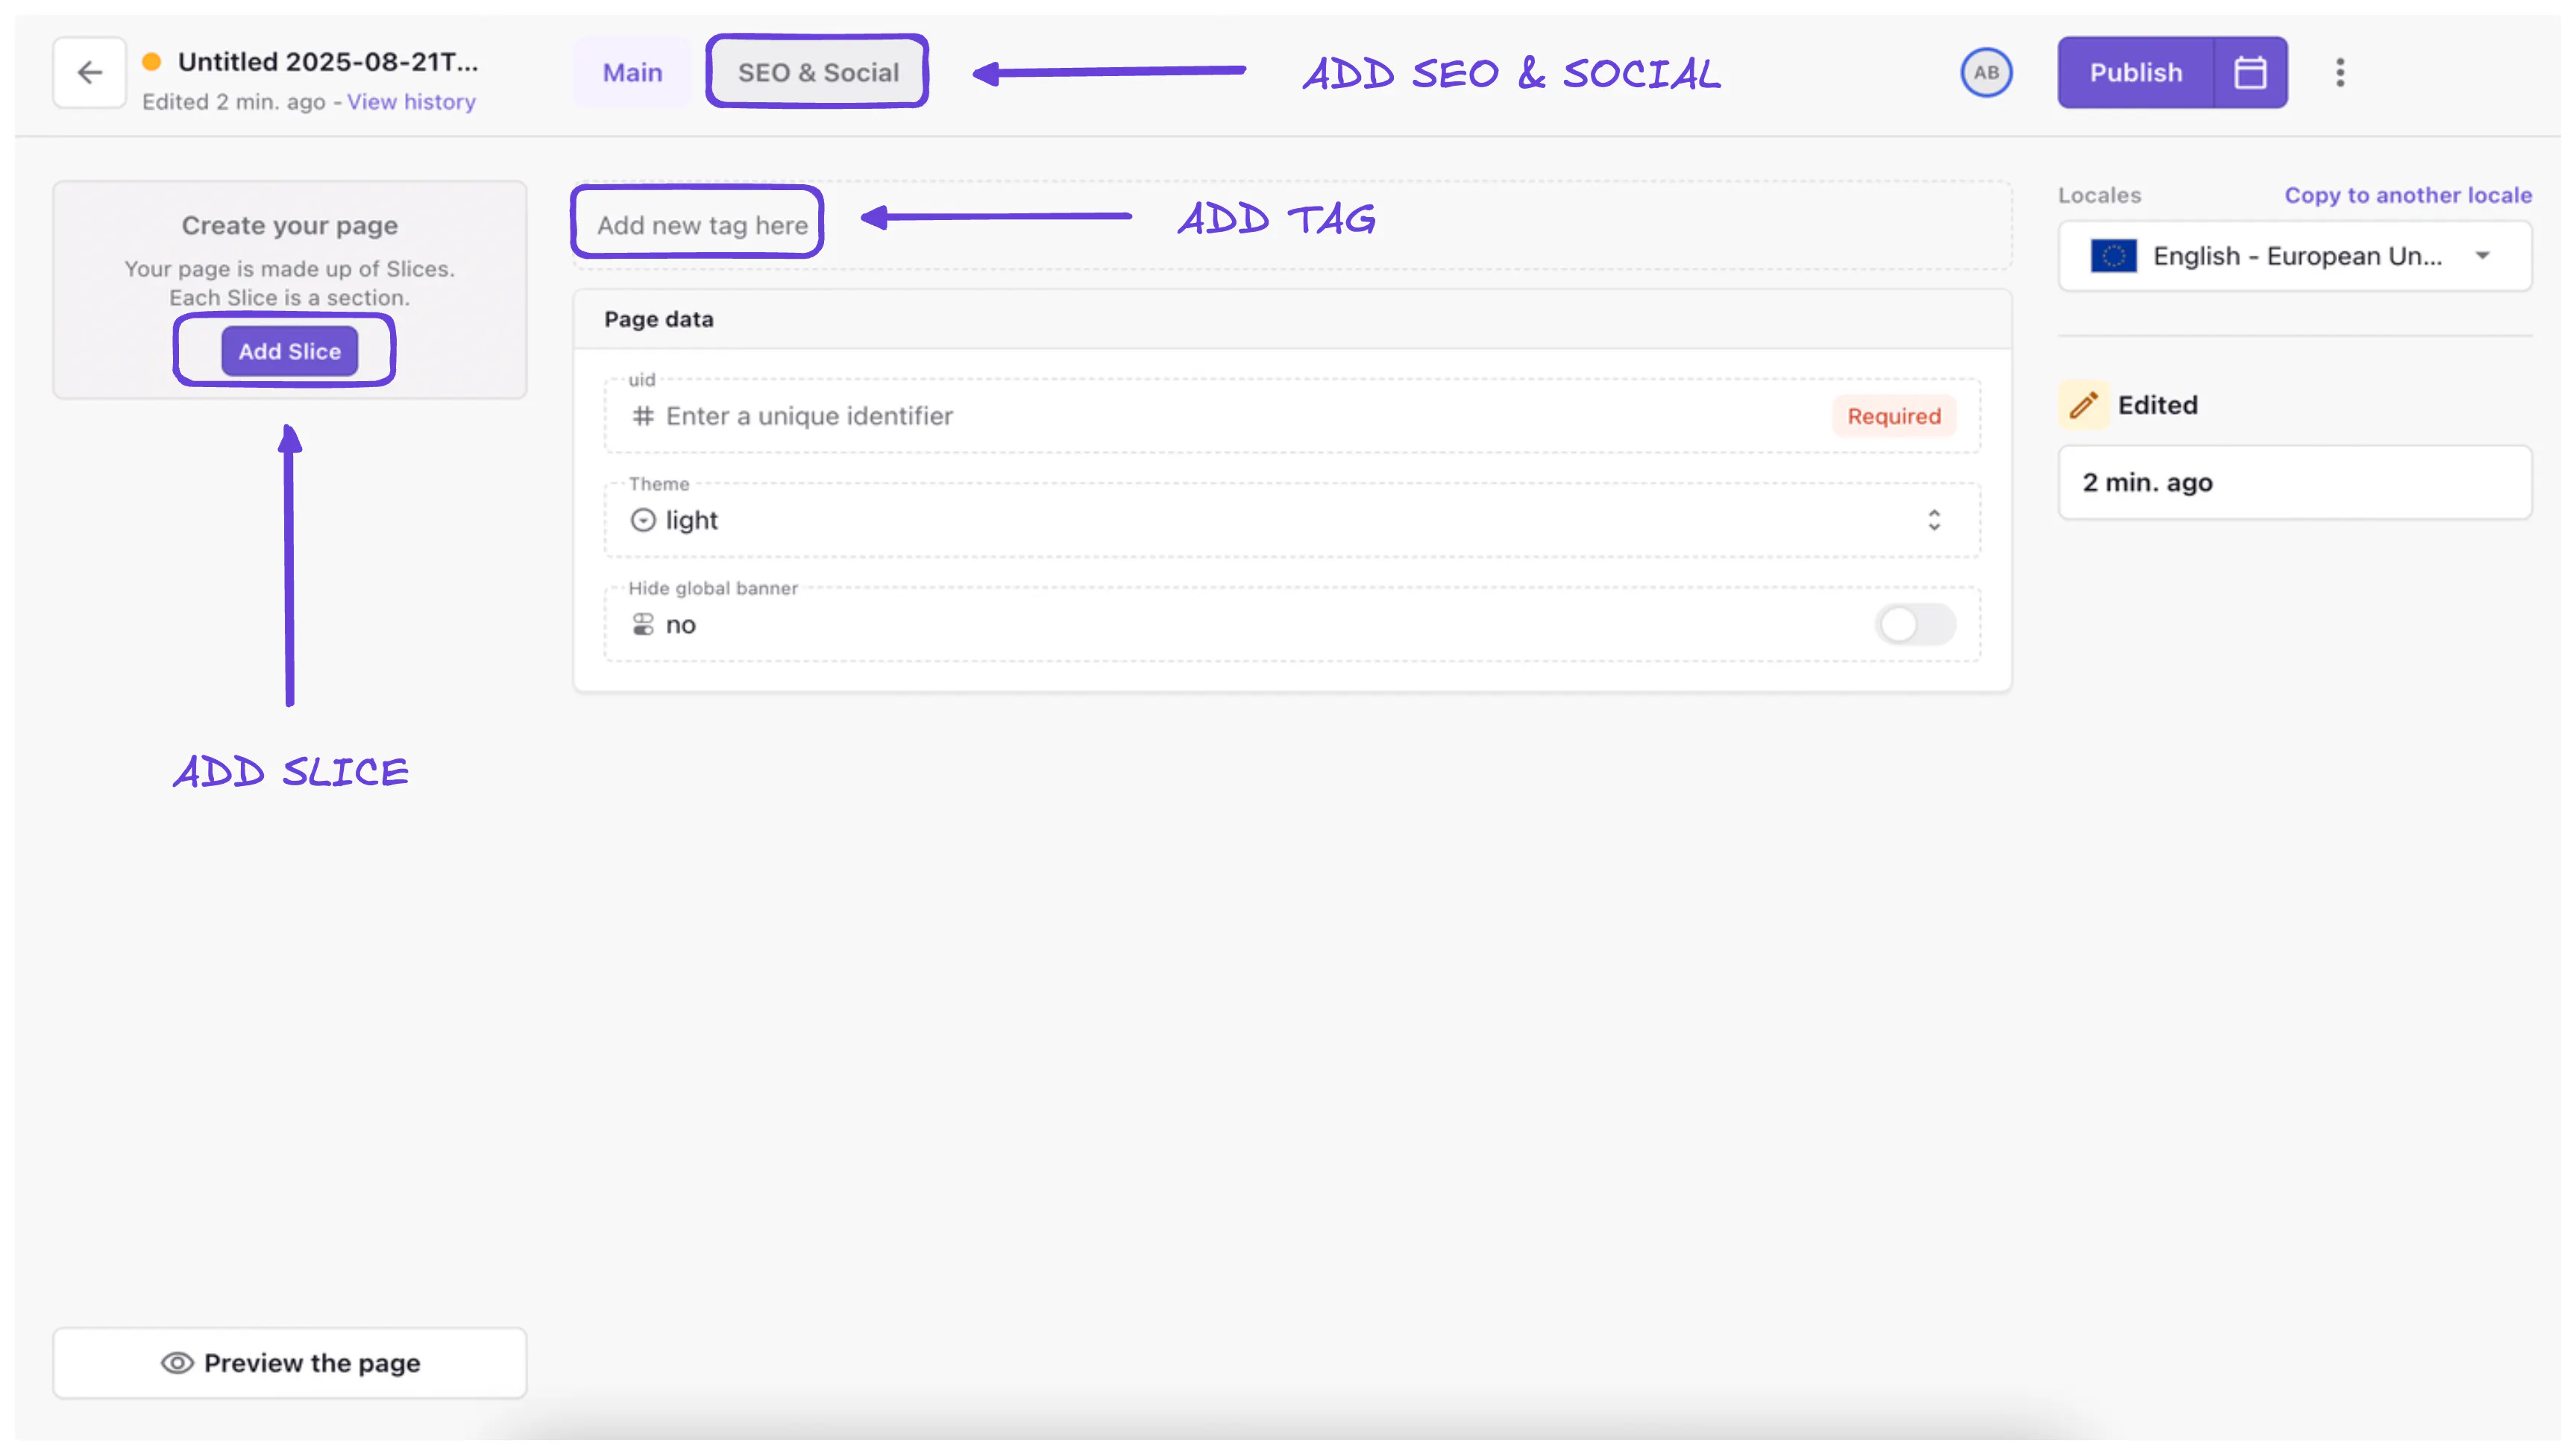Click the Add Slice button

click(x=289, y=351)
